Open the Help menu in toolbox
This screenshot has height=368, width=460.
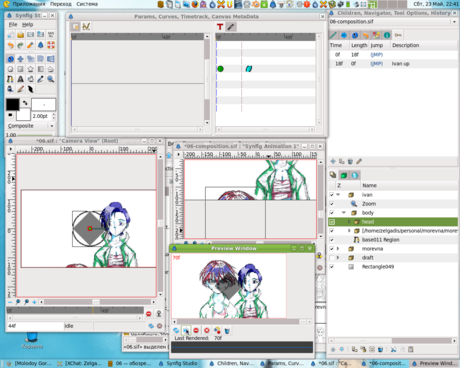click(x=28, y=25)
